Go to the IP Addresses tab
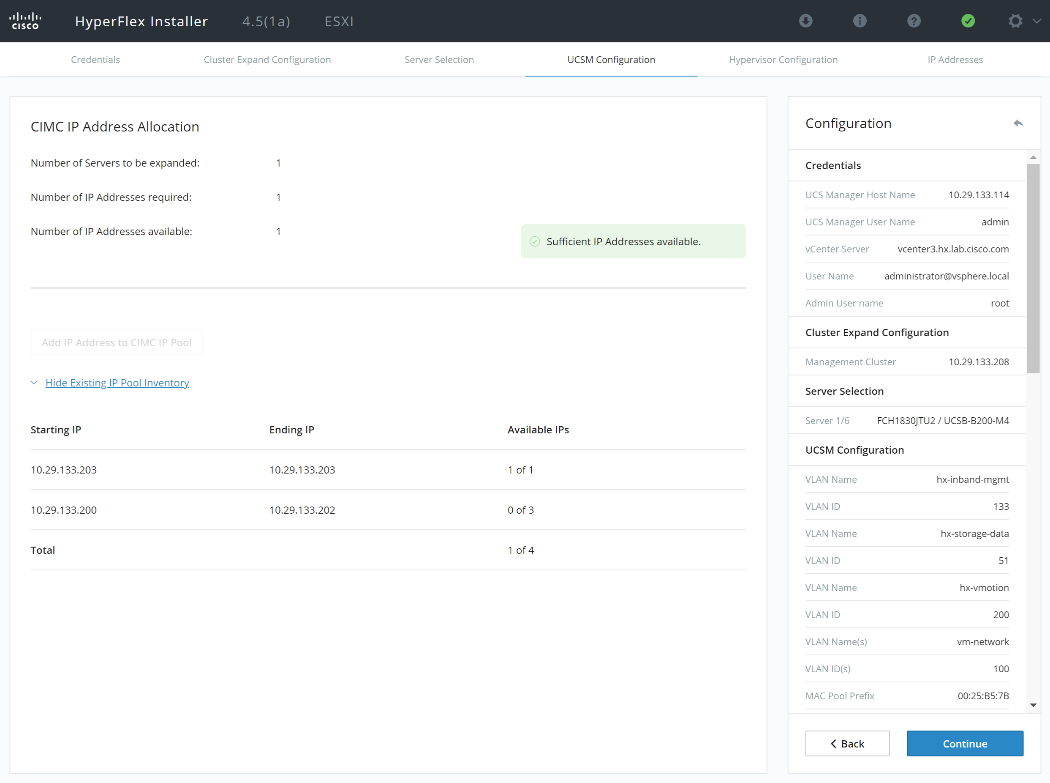The height and width of the screenshot is (783, 1050). point(956,60)
